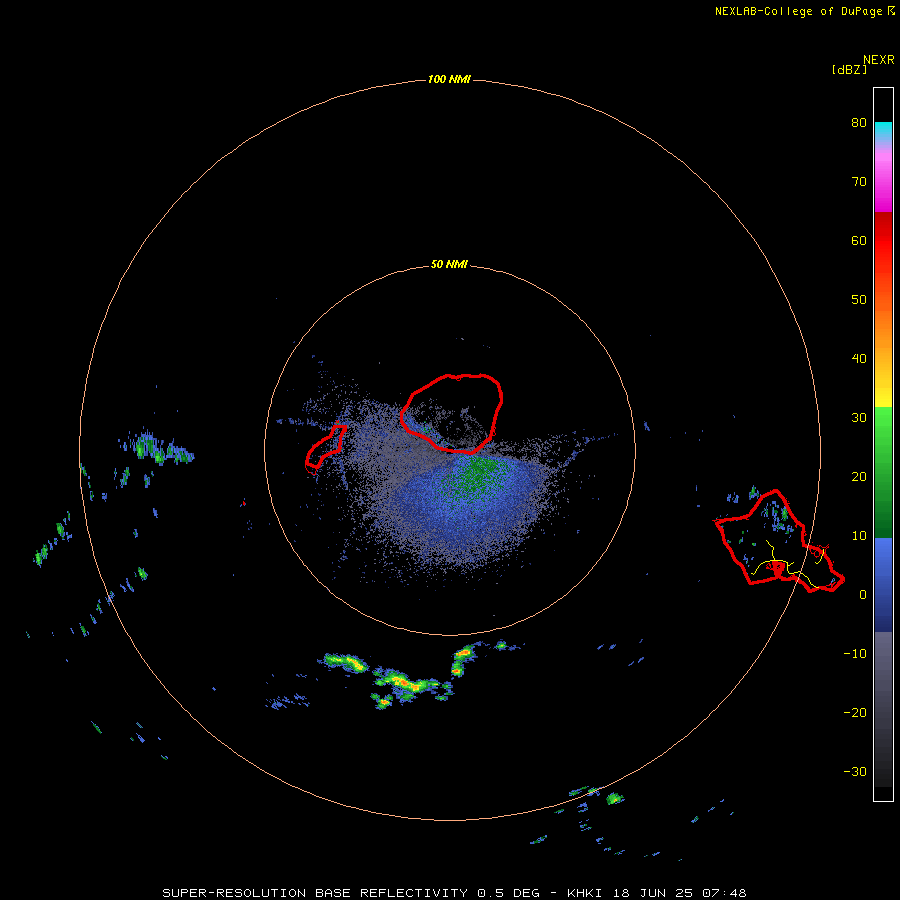Click the 20 value on dBZ scale

(x=859, y=477)
